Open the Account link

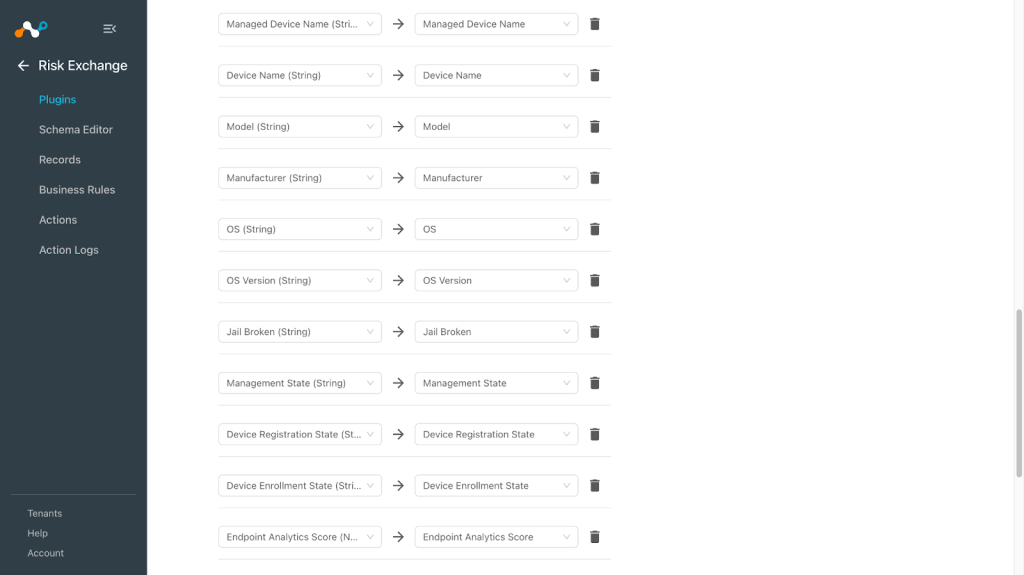pos(46,553)
